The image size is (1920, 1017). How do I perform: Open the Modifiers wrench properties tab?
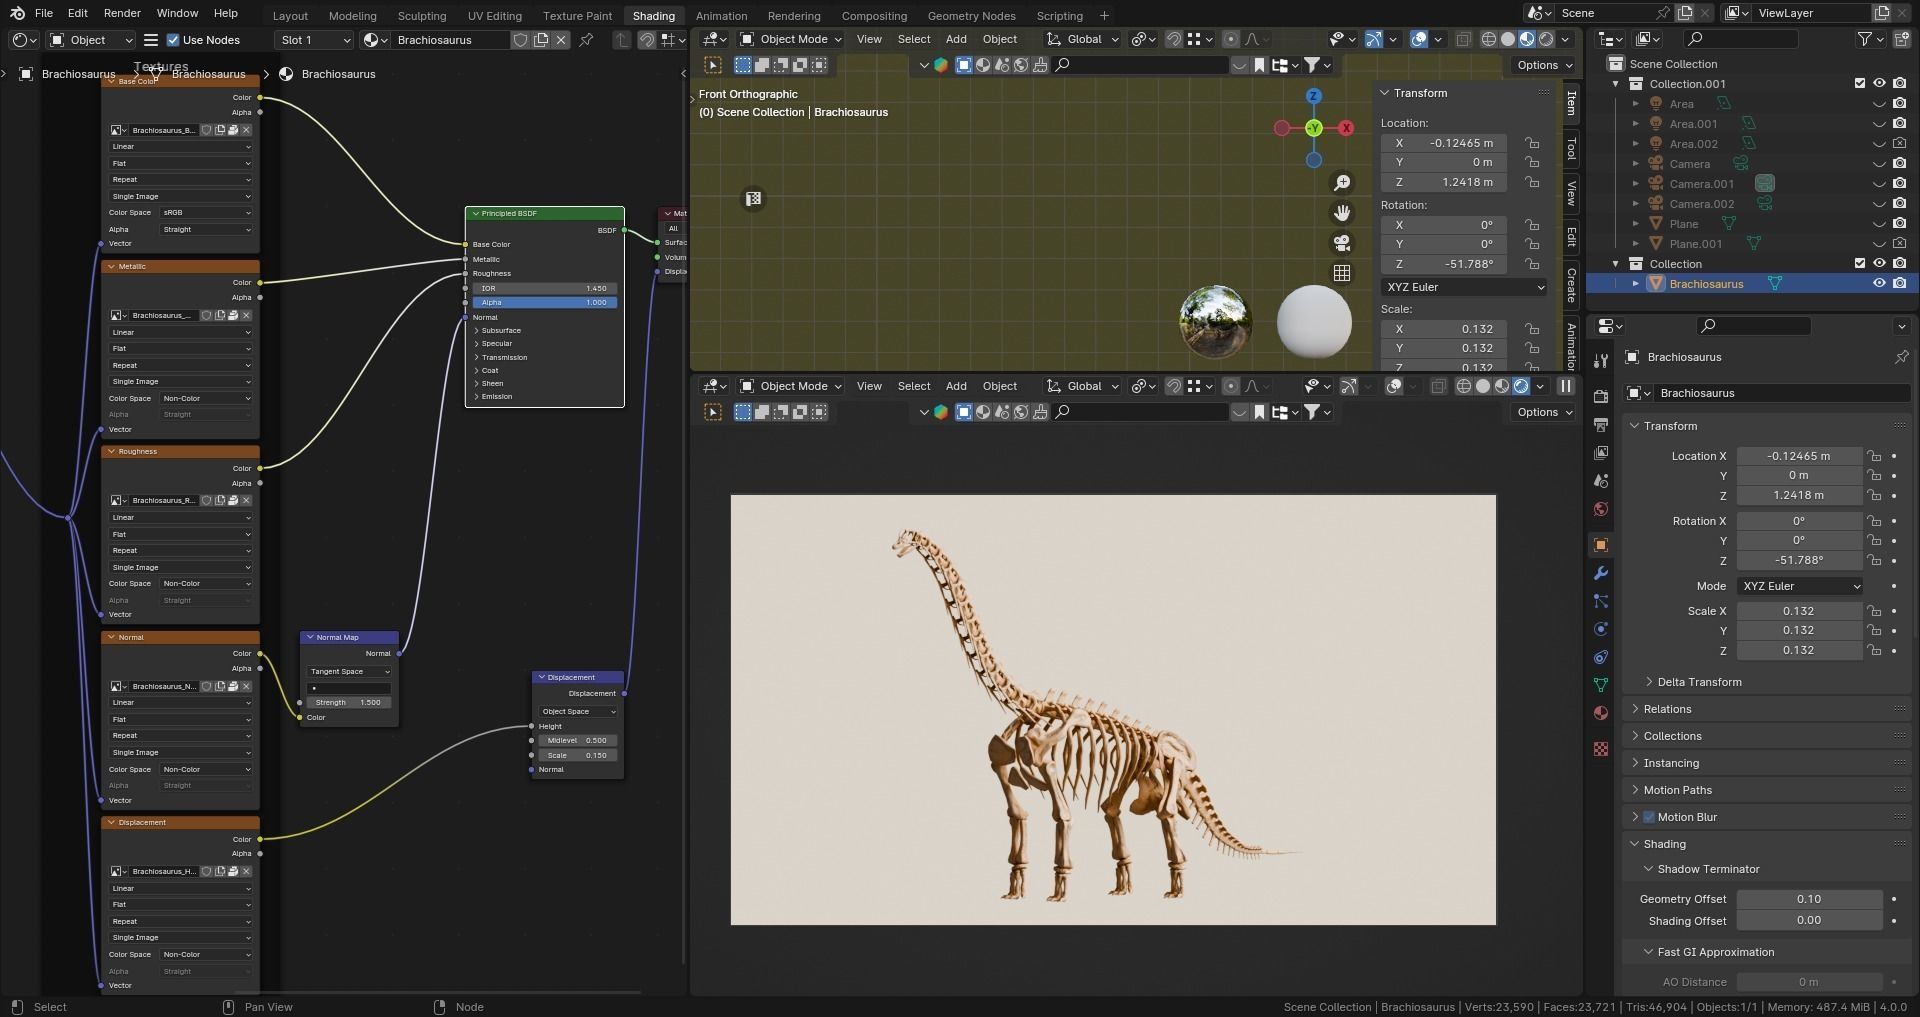[x=1601, y=573]
